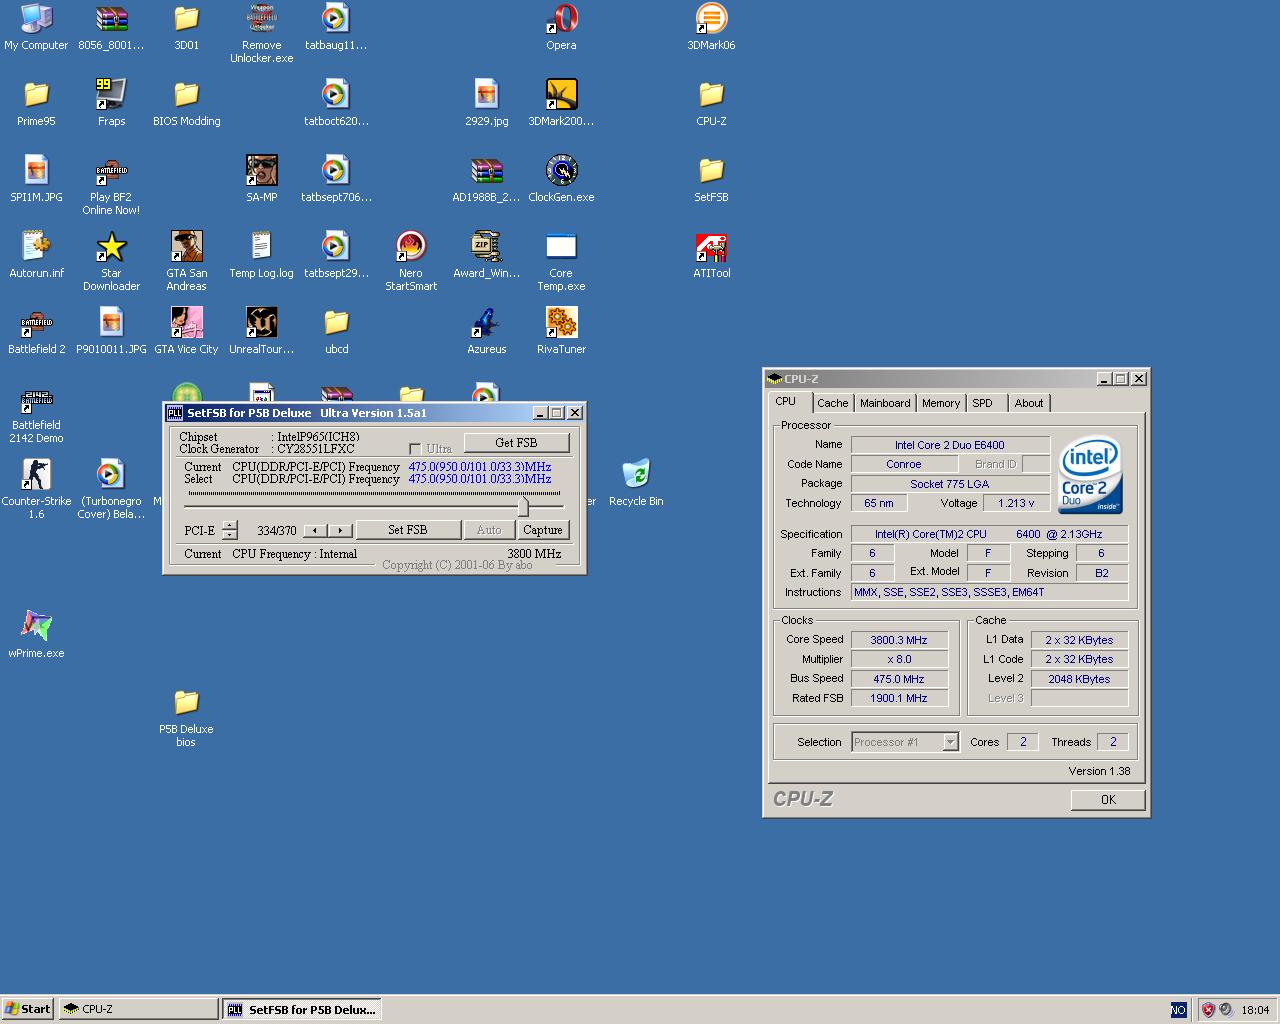The height and width of the screenshot is (1024, 1280).
Task: Click the Intel Core 2 Duo logo
Action: 1090,474
